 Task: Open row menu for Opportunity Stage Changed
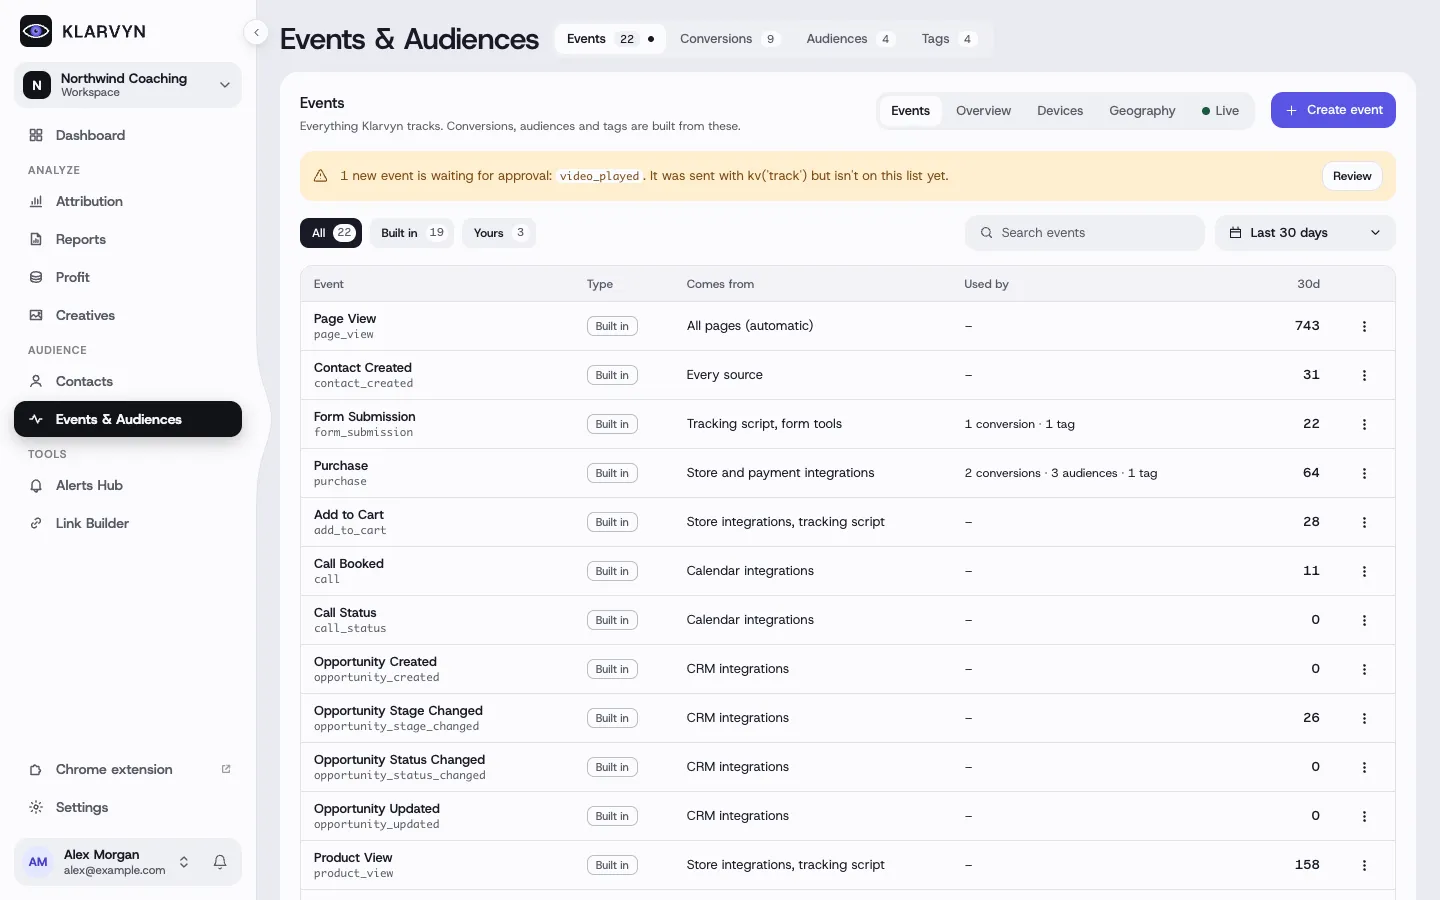(x=1364, y=718)
